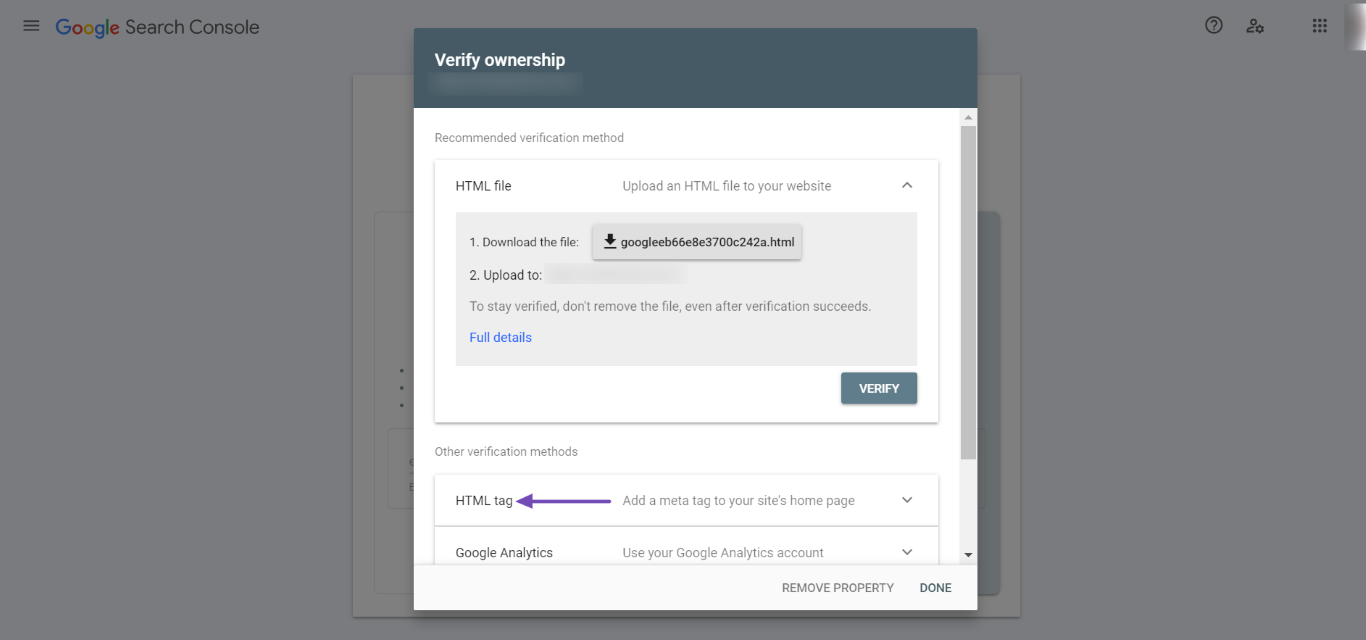Expand the HTML tag verification method
Viewport: 1366px width, 640px height.
pos(907,499)
